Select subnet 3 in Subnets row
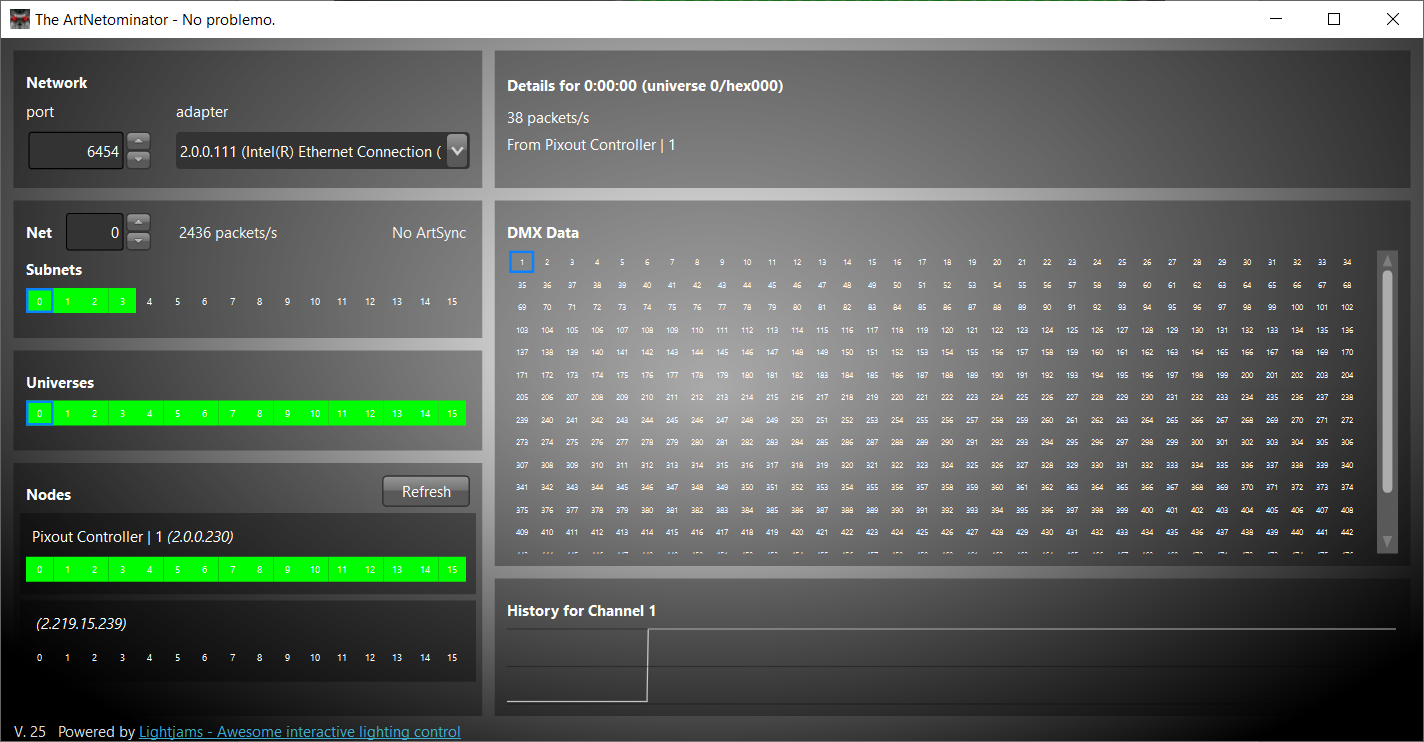Viewport: 1424px width, 742px height. 122,301
